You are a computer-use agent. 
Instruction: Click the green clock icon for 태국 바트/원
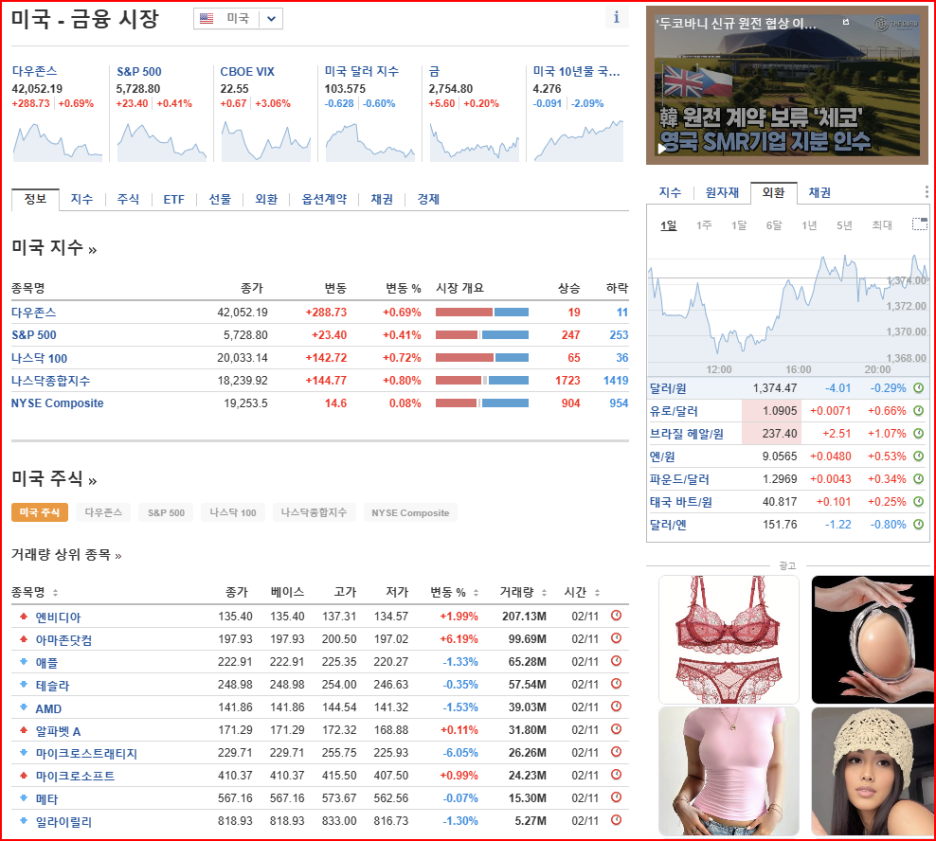click(x=919, y=501)
